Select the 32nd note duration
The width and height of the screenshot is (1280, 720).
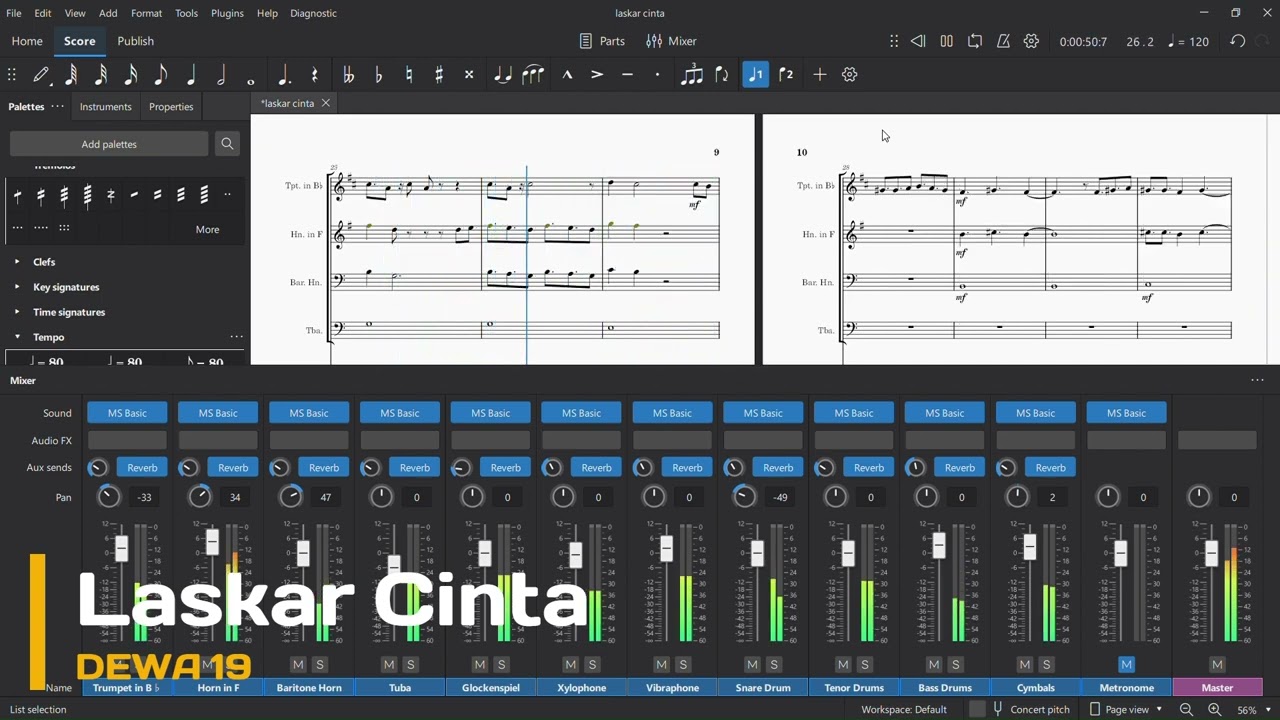tap(101, 75)
